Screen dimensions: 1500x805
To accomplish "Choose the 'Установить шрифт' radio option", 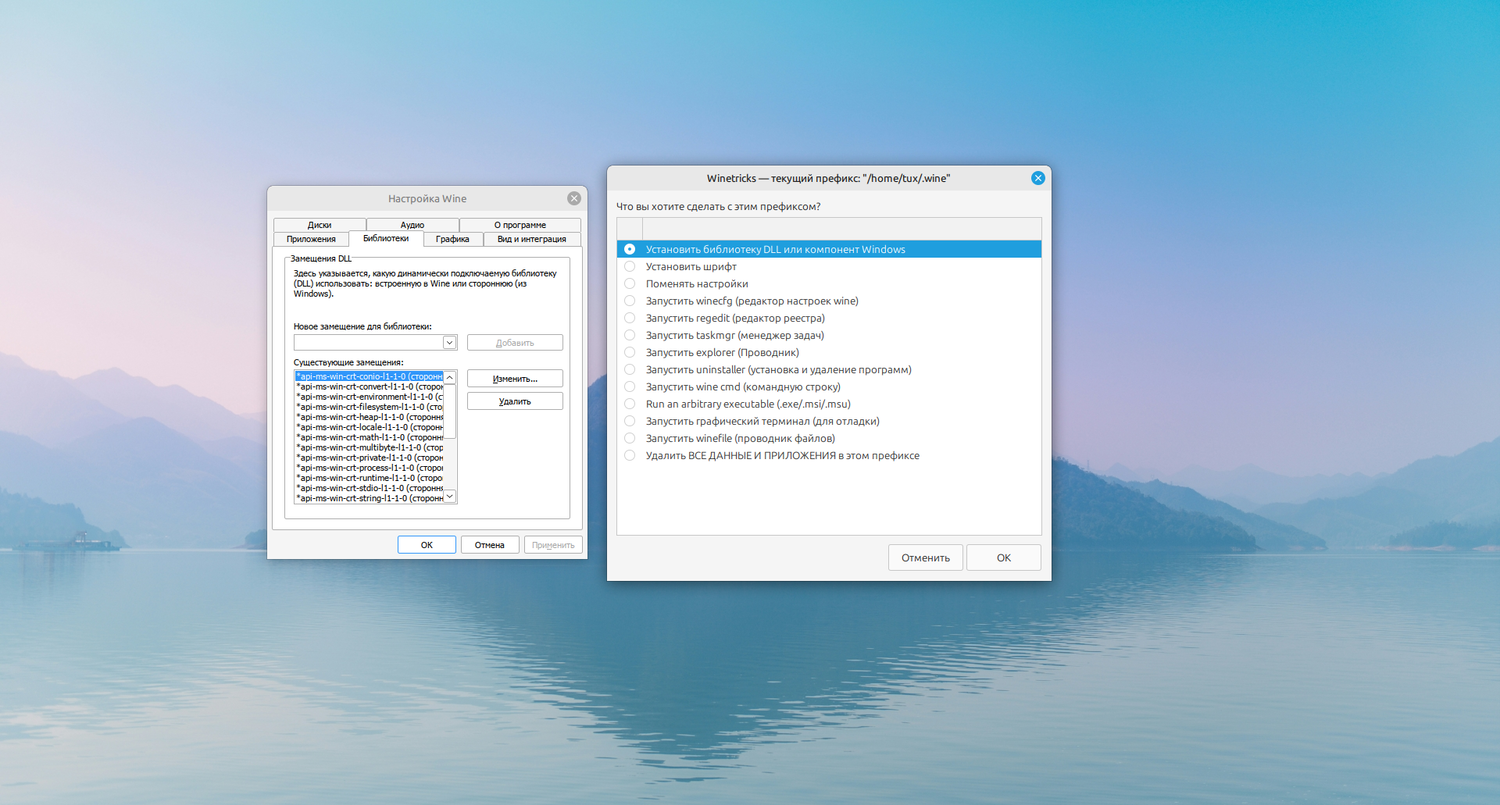I will pos(829,267).
